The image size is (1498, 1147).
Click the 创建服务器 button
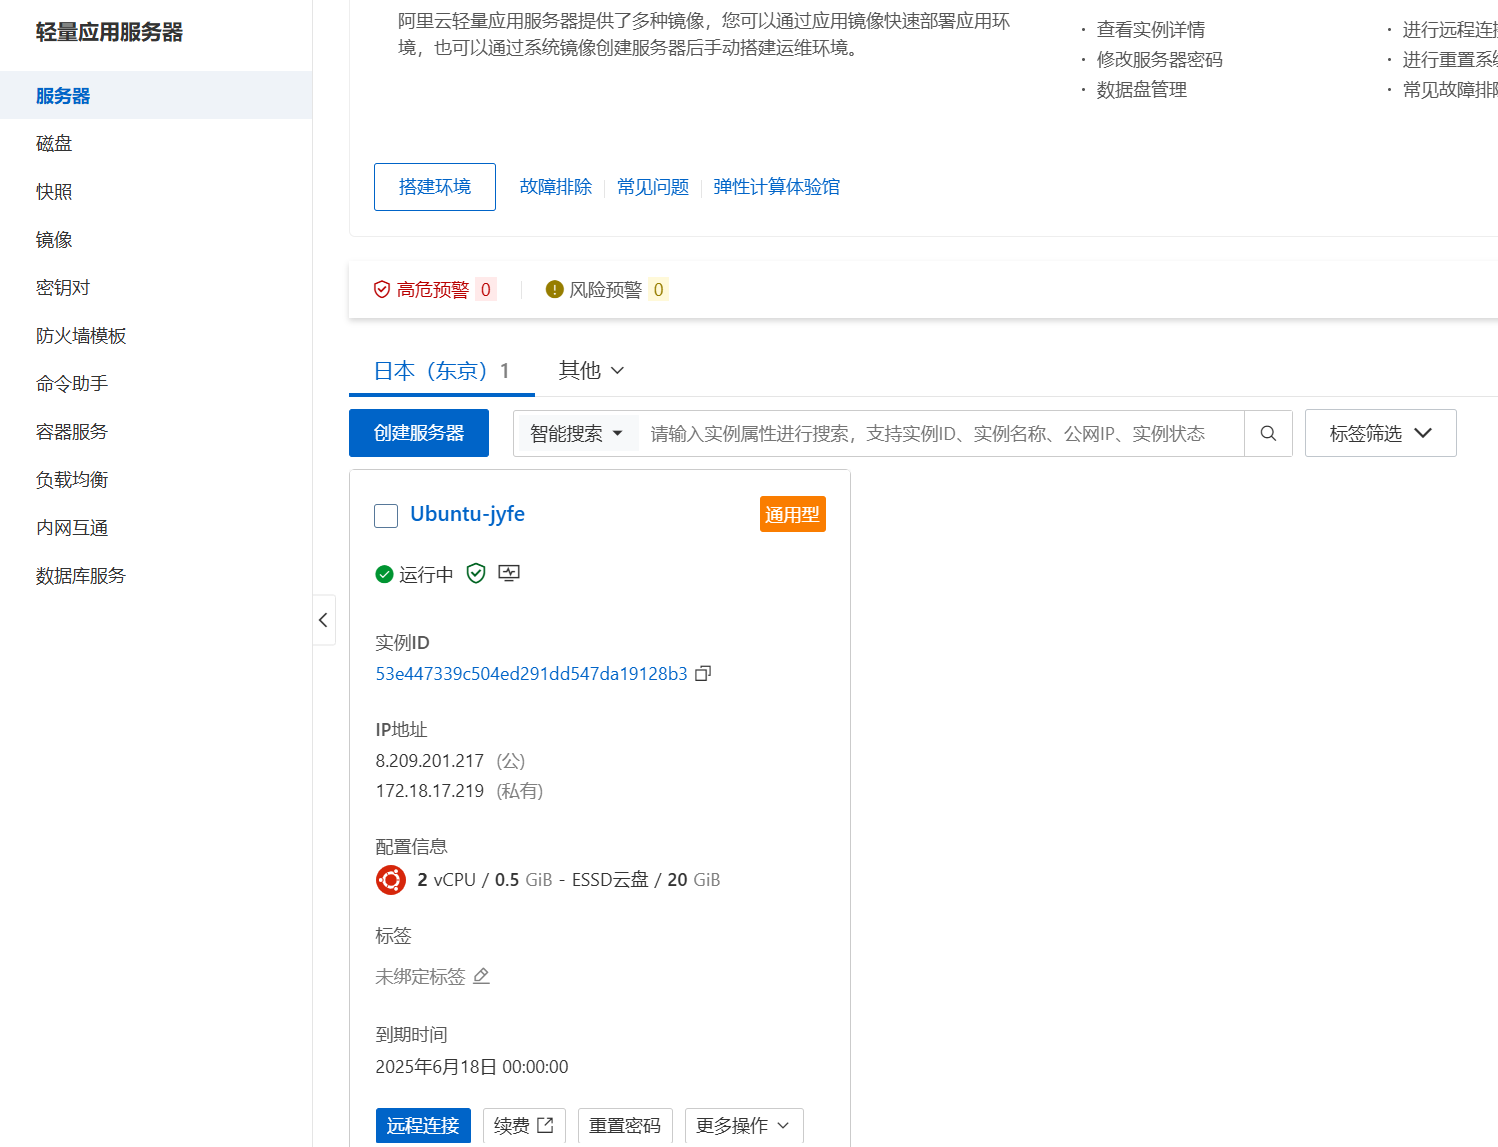click(418, 432)
